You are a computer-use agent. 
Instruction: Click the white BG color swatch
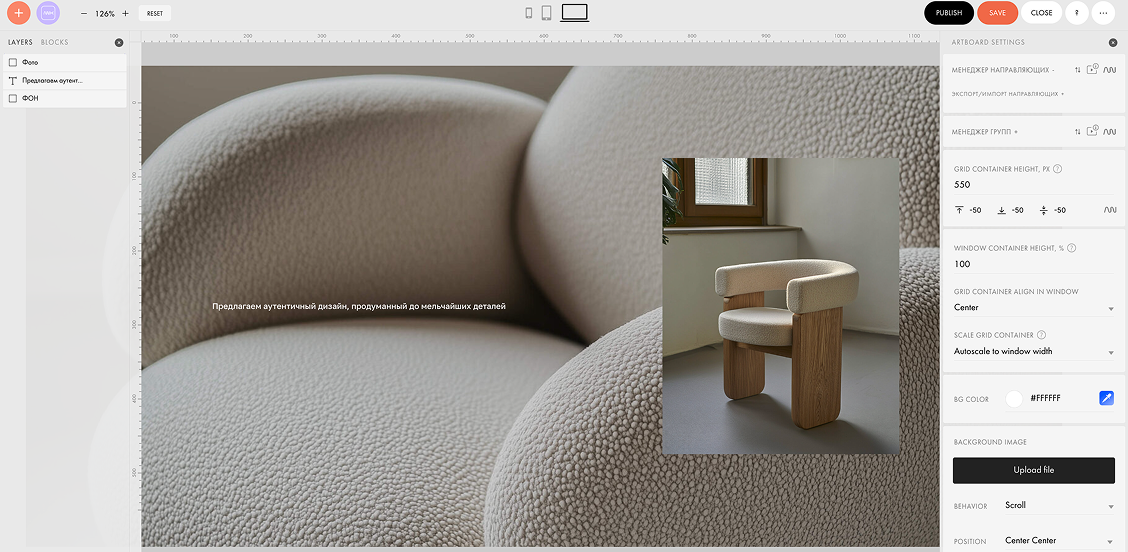click(x=1014, y=398)
